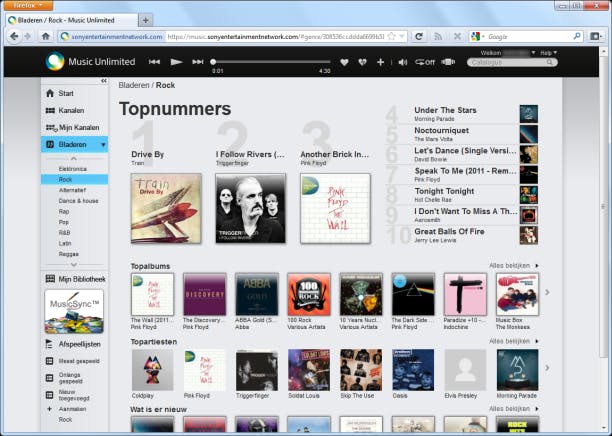Image resolution: width=612 pixels, height=436 pixels.
Task: Mute the player volume
Action: tap(403, 62)
